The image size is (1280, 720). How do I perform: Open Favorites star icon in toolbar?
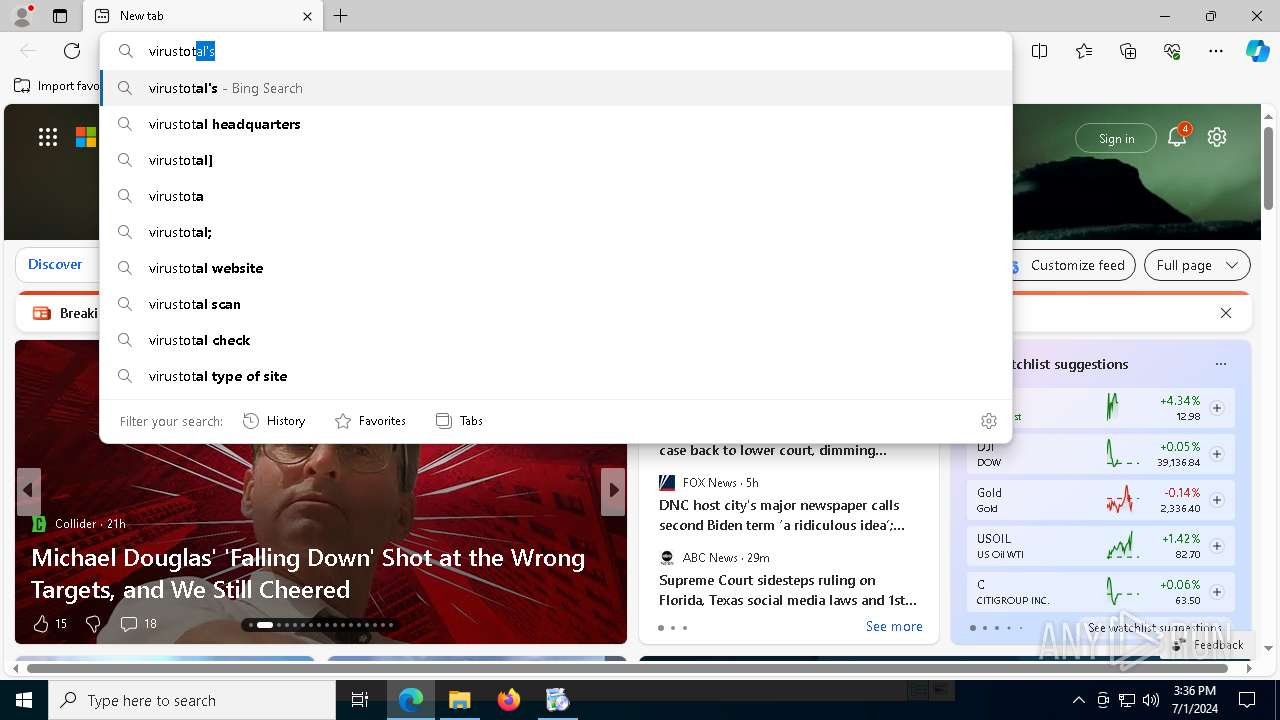pos(1084,51)
